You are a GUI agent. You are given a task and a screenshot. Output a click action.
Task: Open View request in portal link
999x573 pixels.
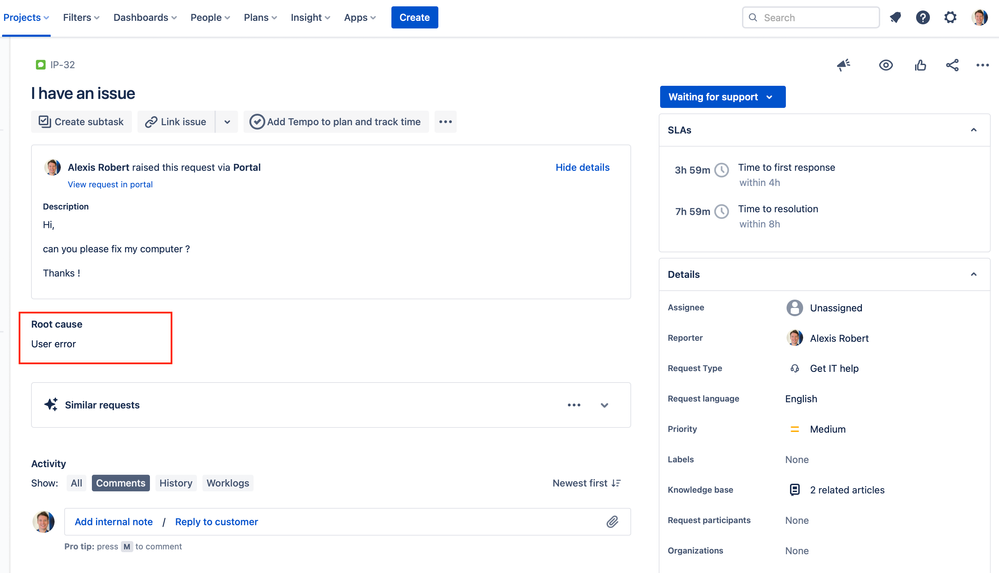[110, 185]
